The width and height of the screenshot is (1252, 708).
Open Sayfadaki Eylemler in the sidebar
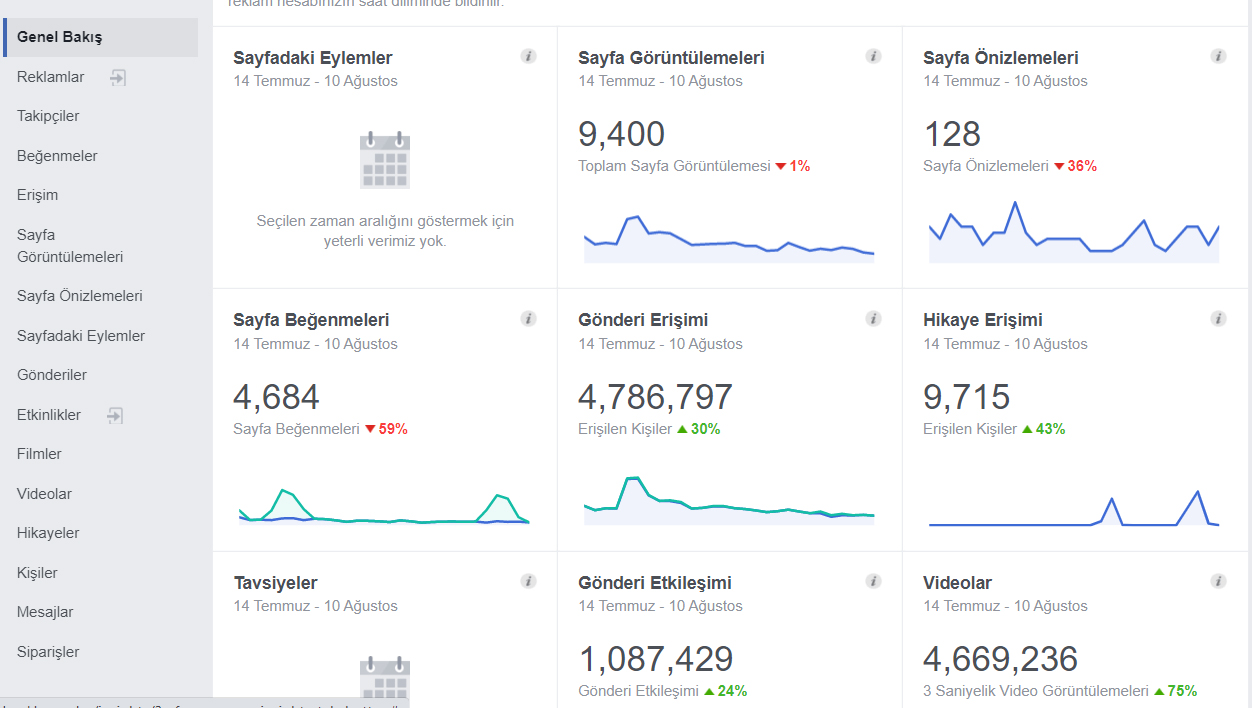point(81,336)
